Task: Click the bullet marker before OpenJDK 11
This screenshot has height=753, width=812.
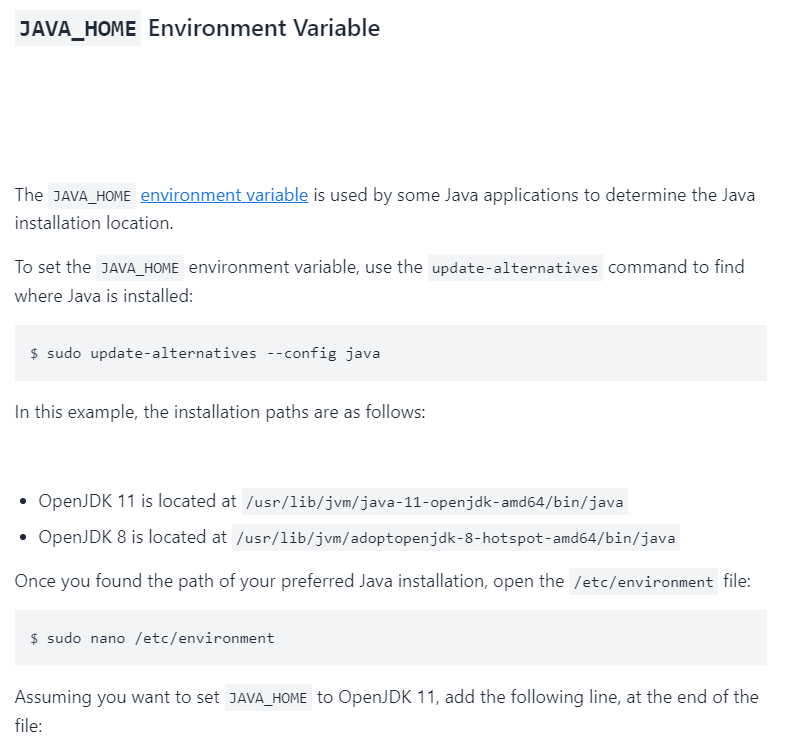Action: click(x=23, y=501)
